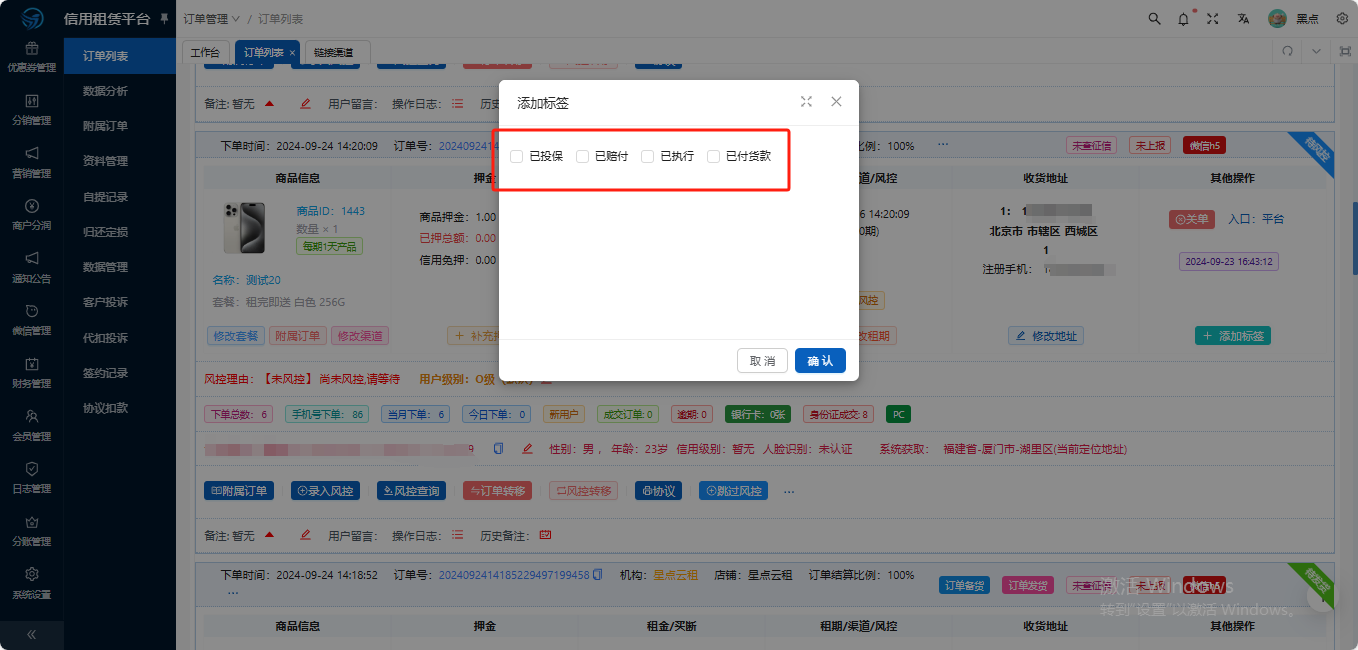Refresh the current tab with the reload icon

[x=1288, y=51]
